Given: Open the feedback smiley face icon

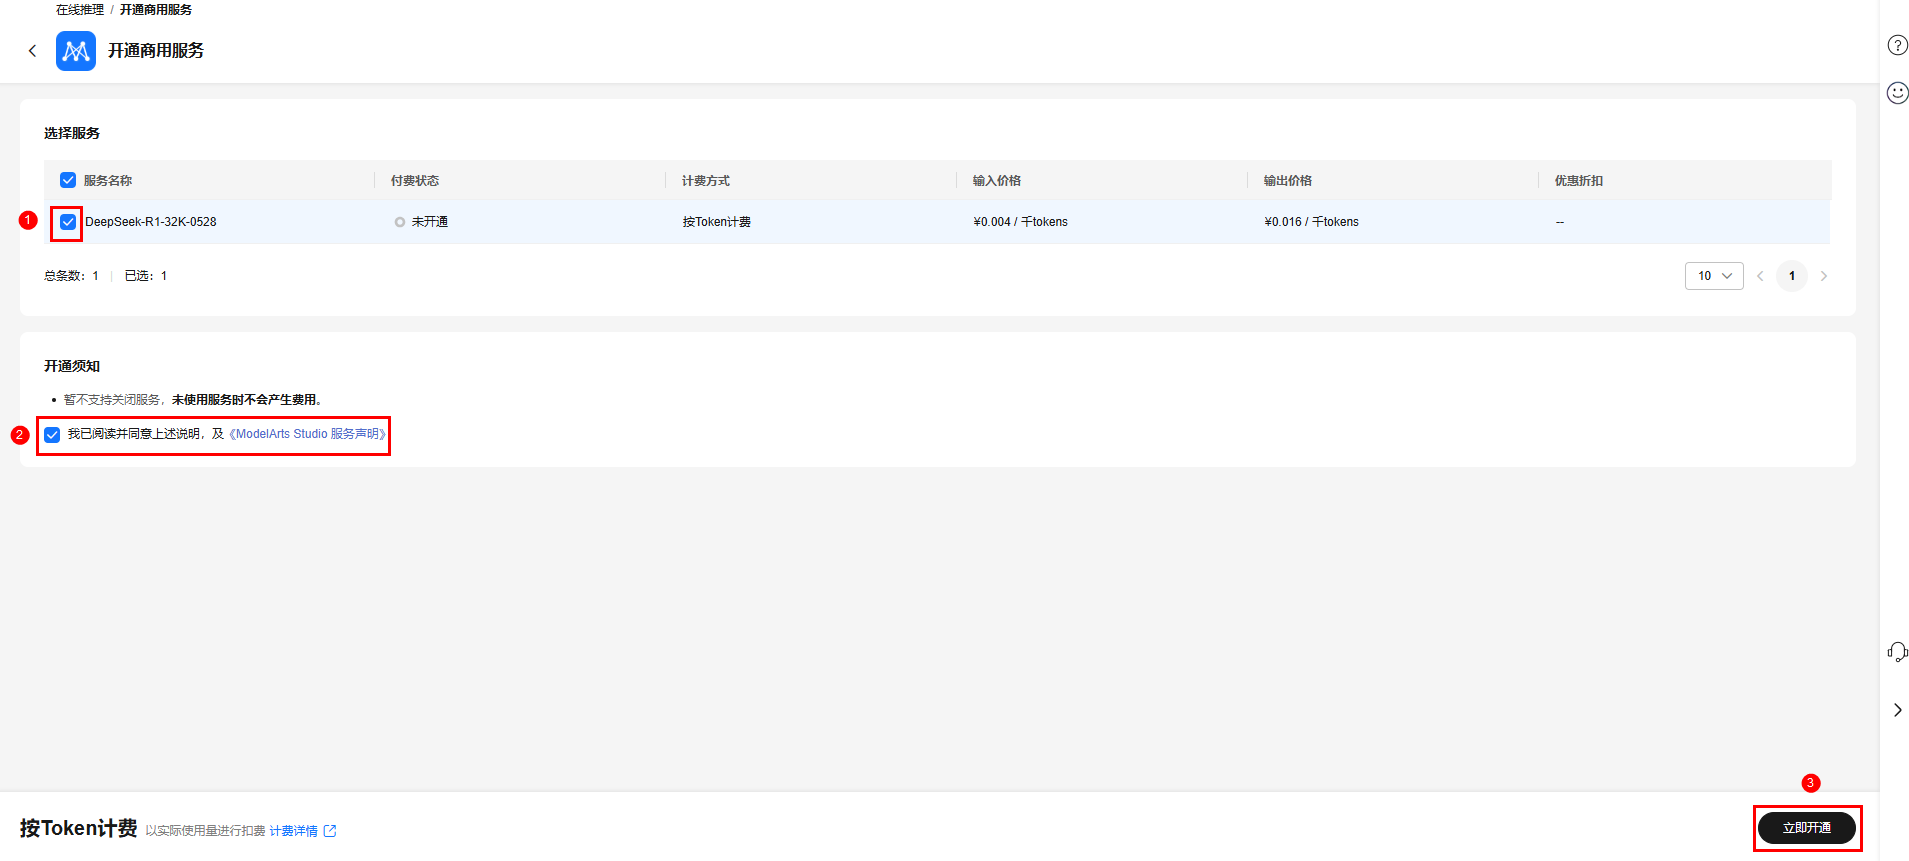Looking at the screenshot, I should [x=1897, y=93].
